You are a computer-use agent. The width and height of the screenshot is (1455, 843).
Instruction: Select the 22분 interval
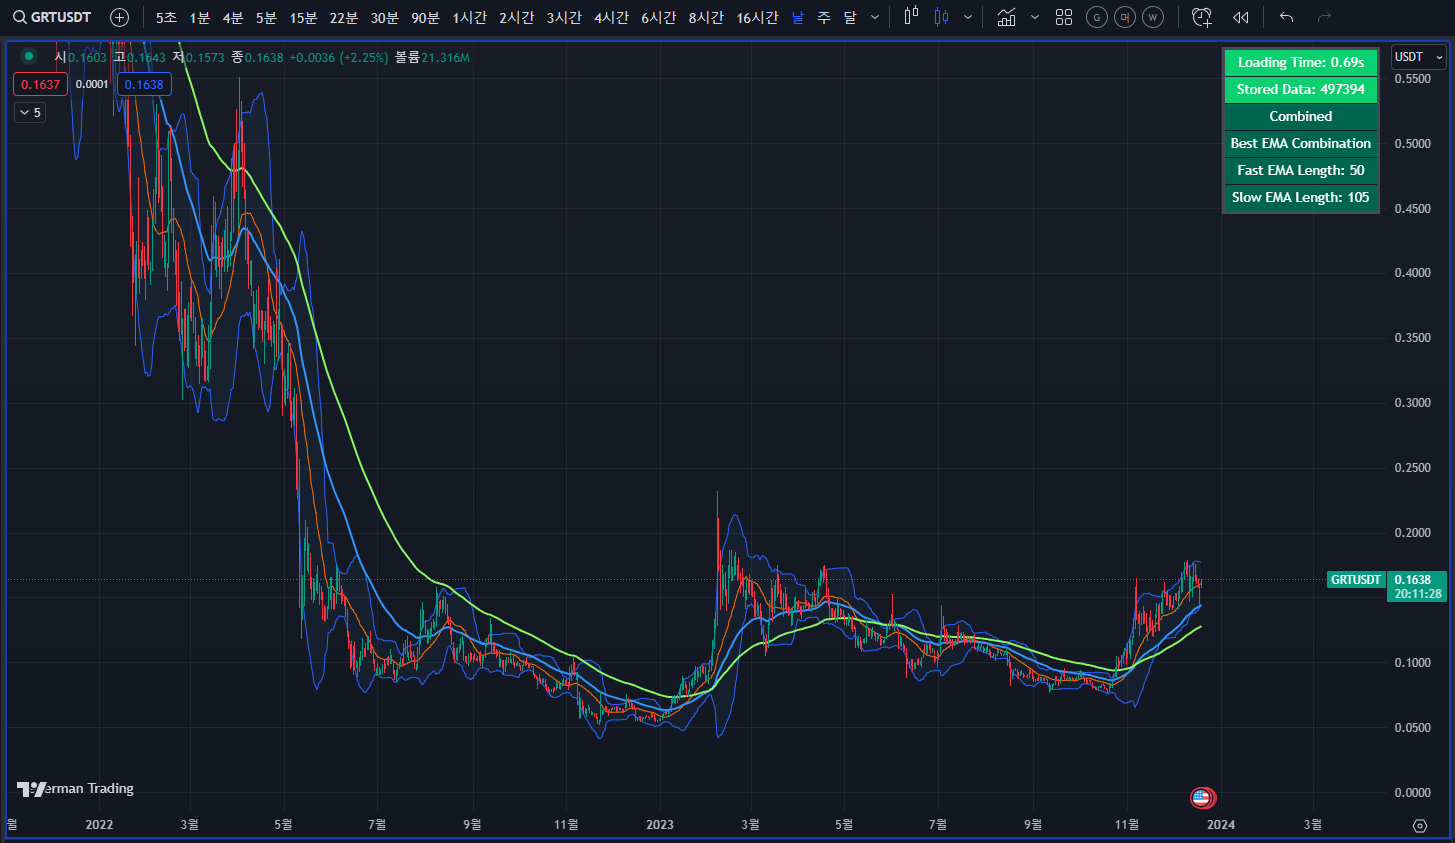pos(343,17)
